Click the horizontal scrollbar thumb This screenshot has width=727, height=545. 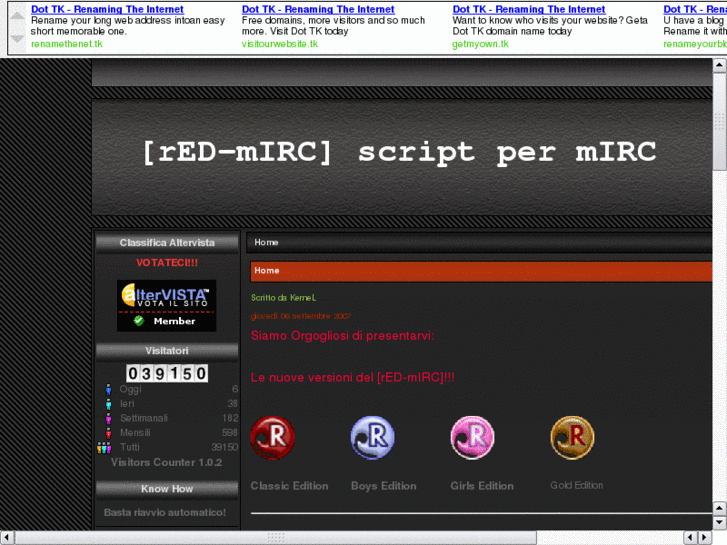click(276, 538)
